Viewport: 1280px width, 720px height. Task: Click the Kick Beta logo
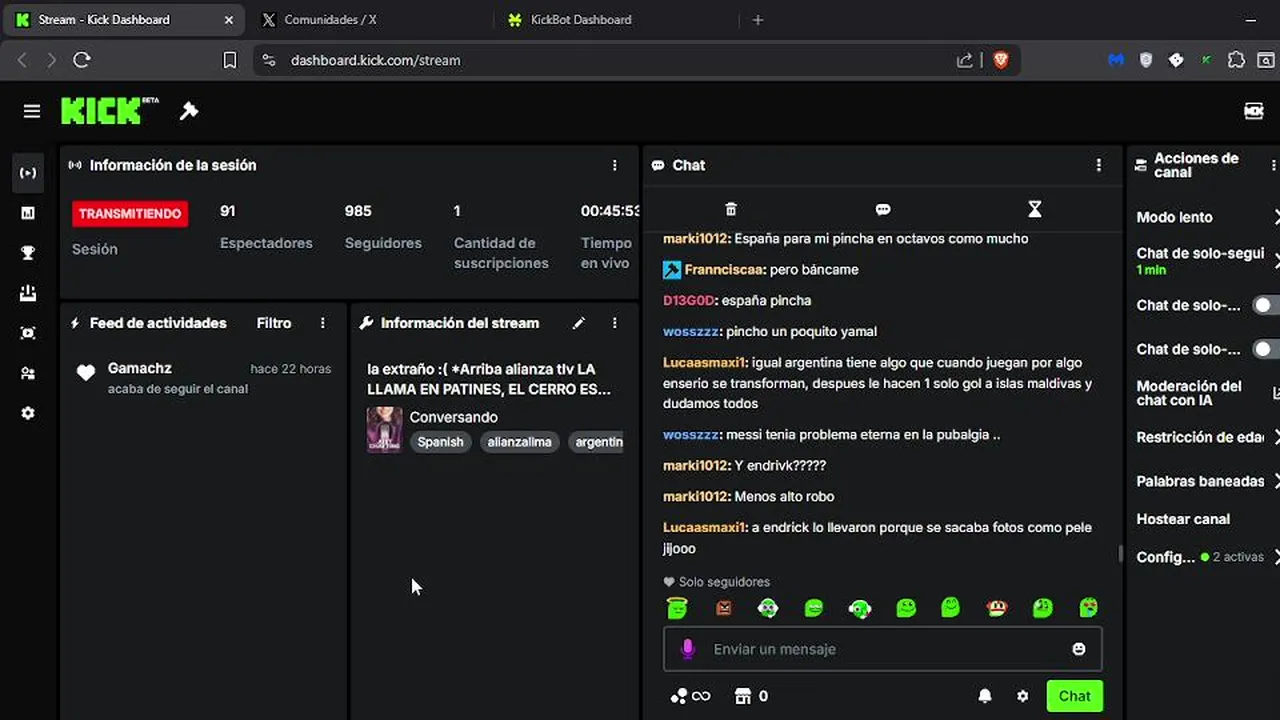coord(109,111)
